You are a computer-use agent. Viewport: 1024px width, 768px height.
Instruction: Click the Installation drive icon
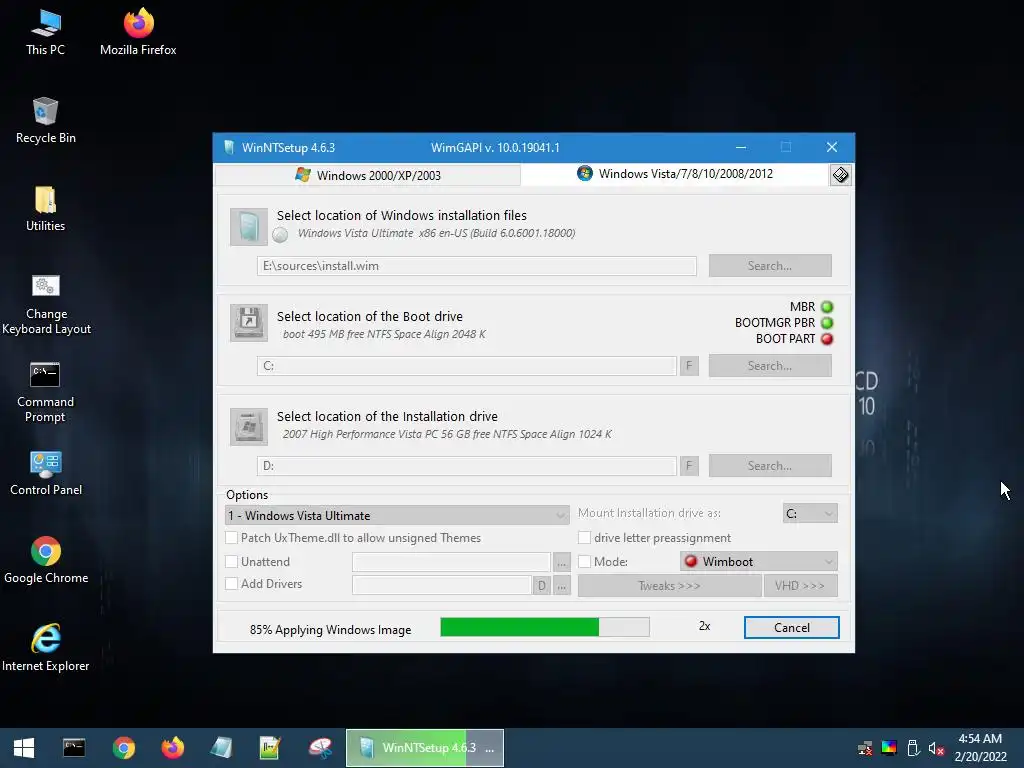(249, 426)
